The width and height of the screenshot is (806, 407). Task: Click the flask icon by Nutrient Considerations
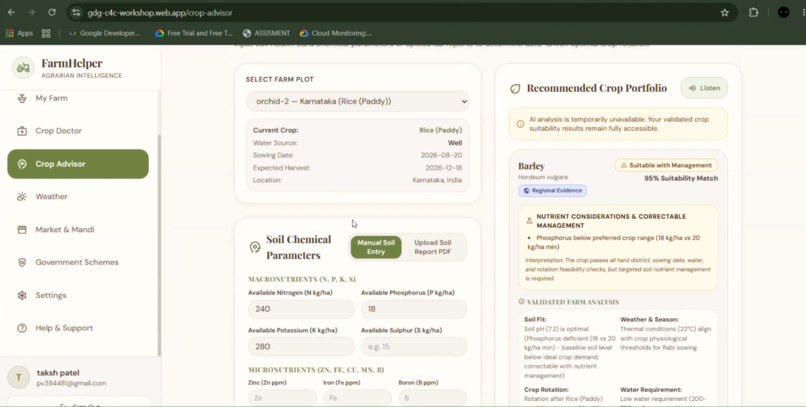coord(529,221)
